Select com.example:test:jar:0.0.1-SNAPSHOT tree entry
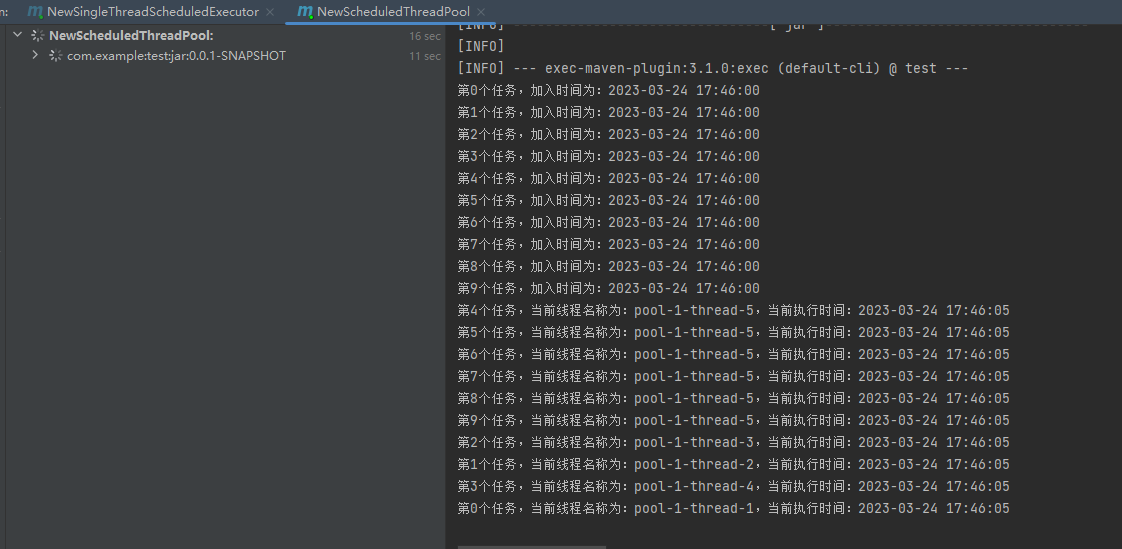The height and width of the screenshot is (549, 1122). (x=177, y=55)
